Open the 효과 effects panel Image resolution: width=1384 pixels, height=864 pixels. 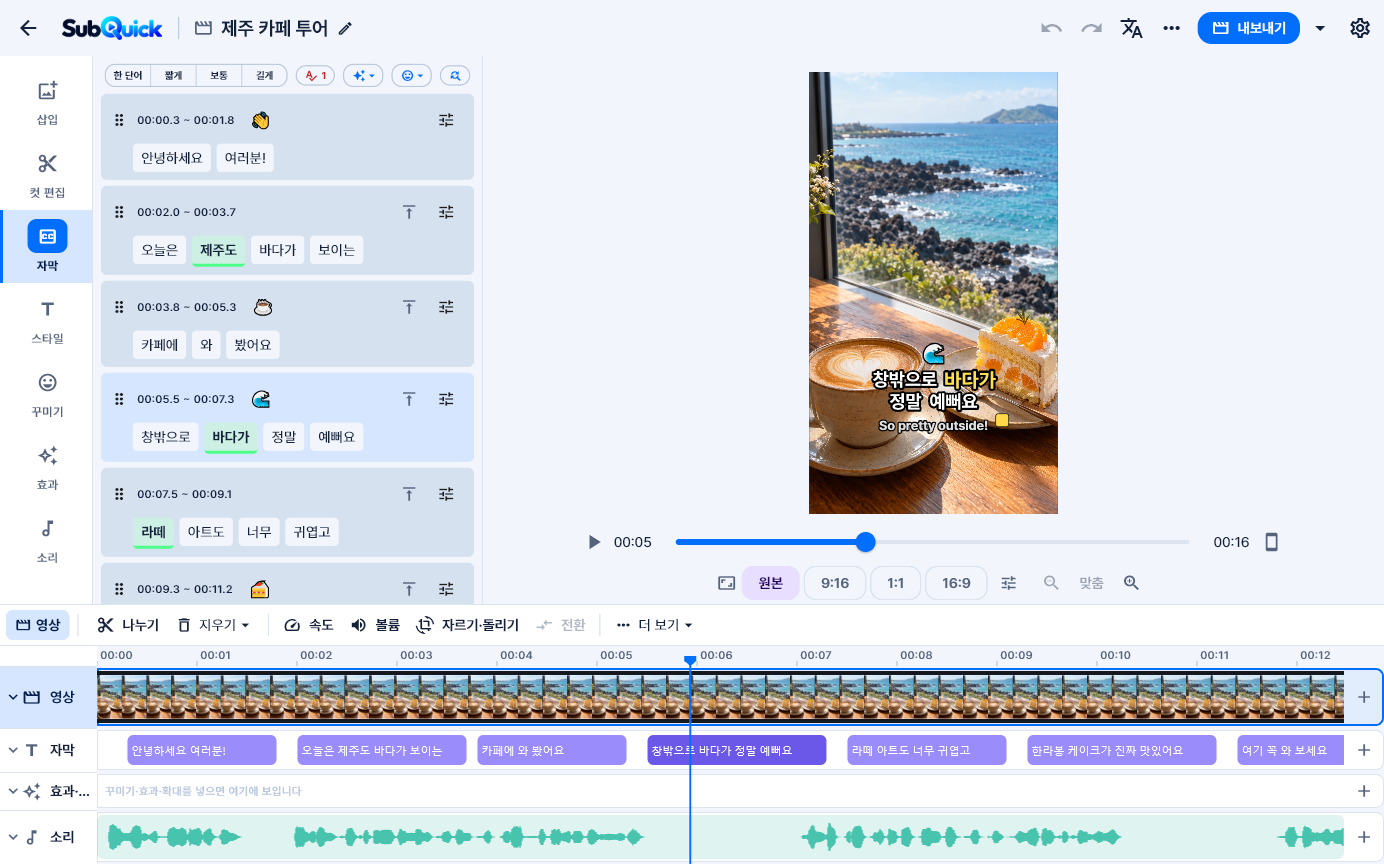pyautogui.click(x=47, y=468)
